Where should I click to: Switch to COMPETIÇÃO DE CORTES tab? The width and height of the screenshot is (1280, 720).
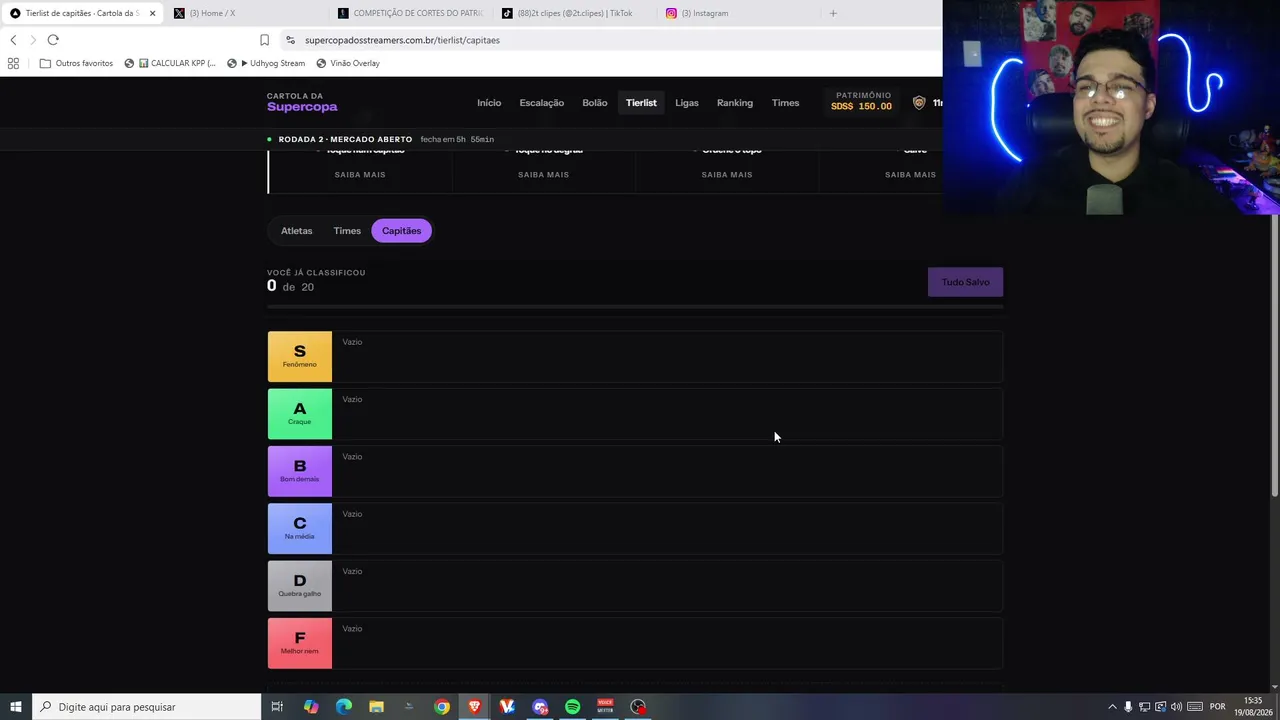[411, 13]
